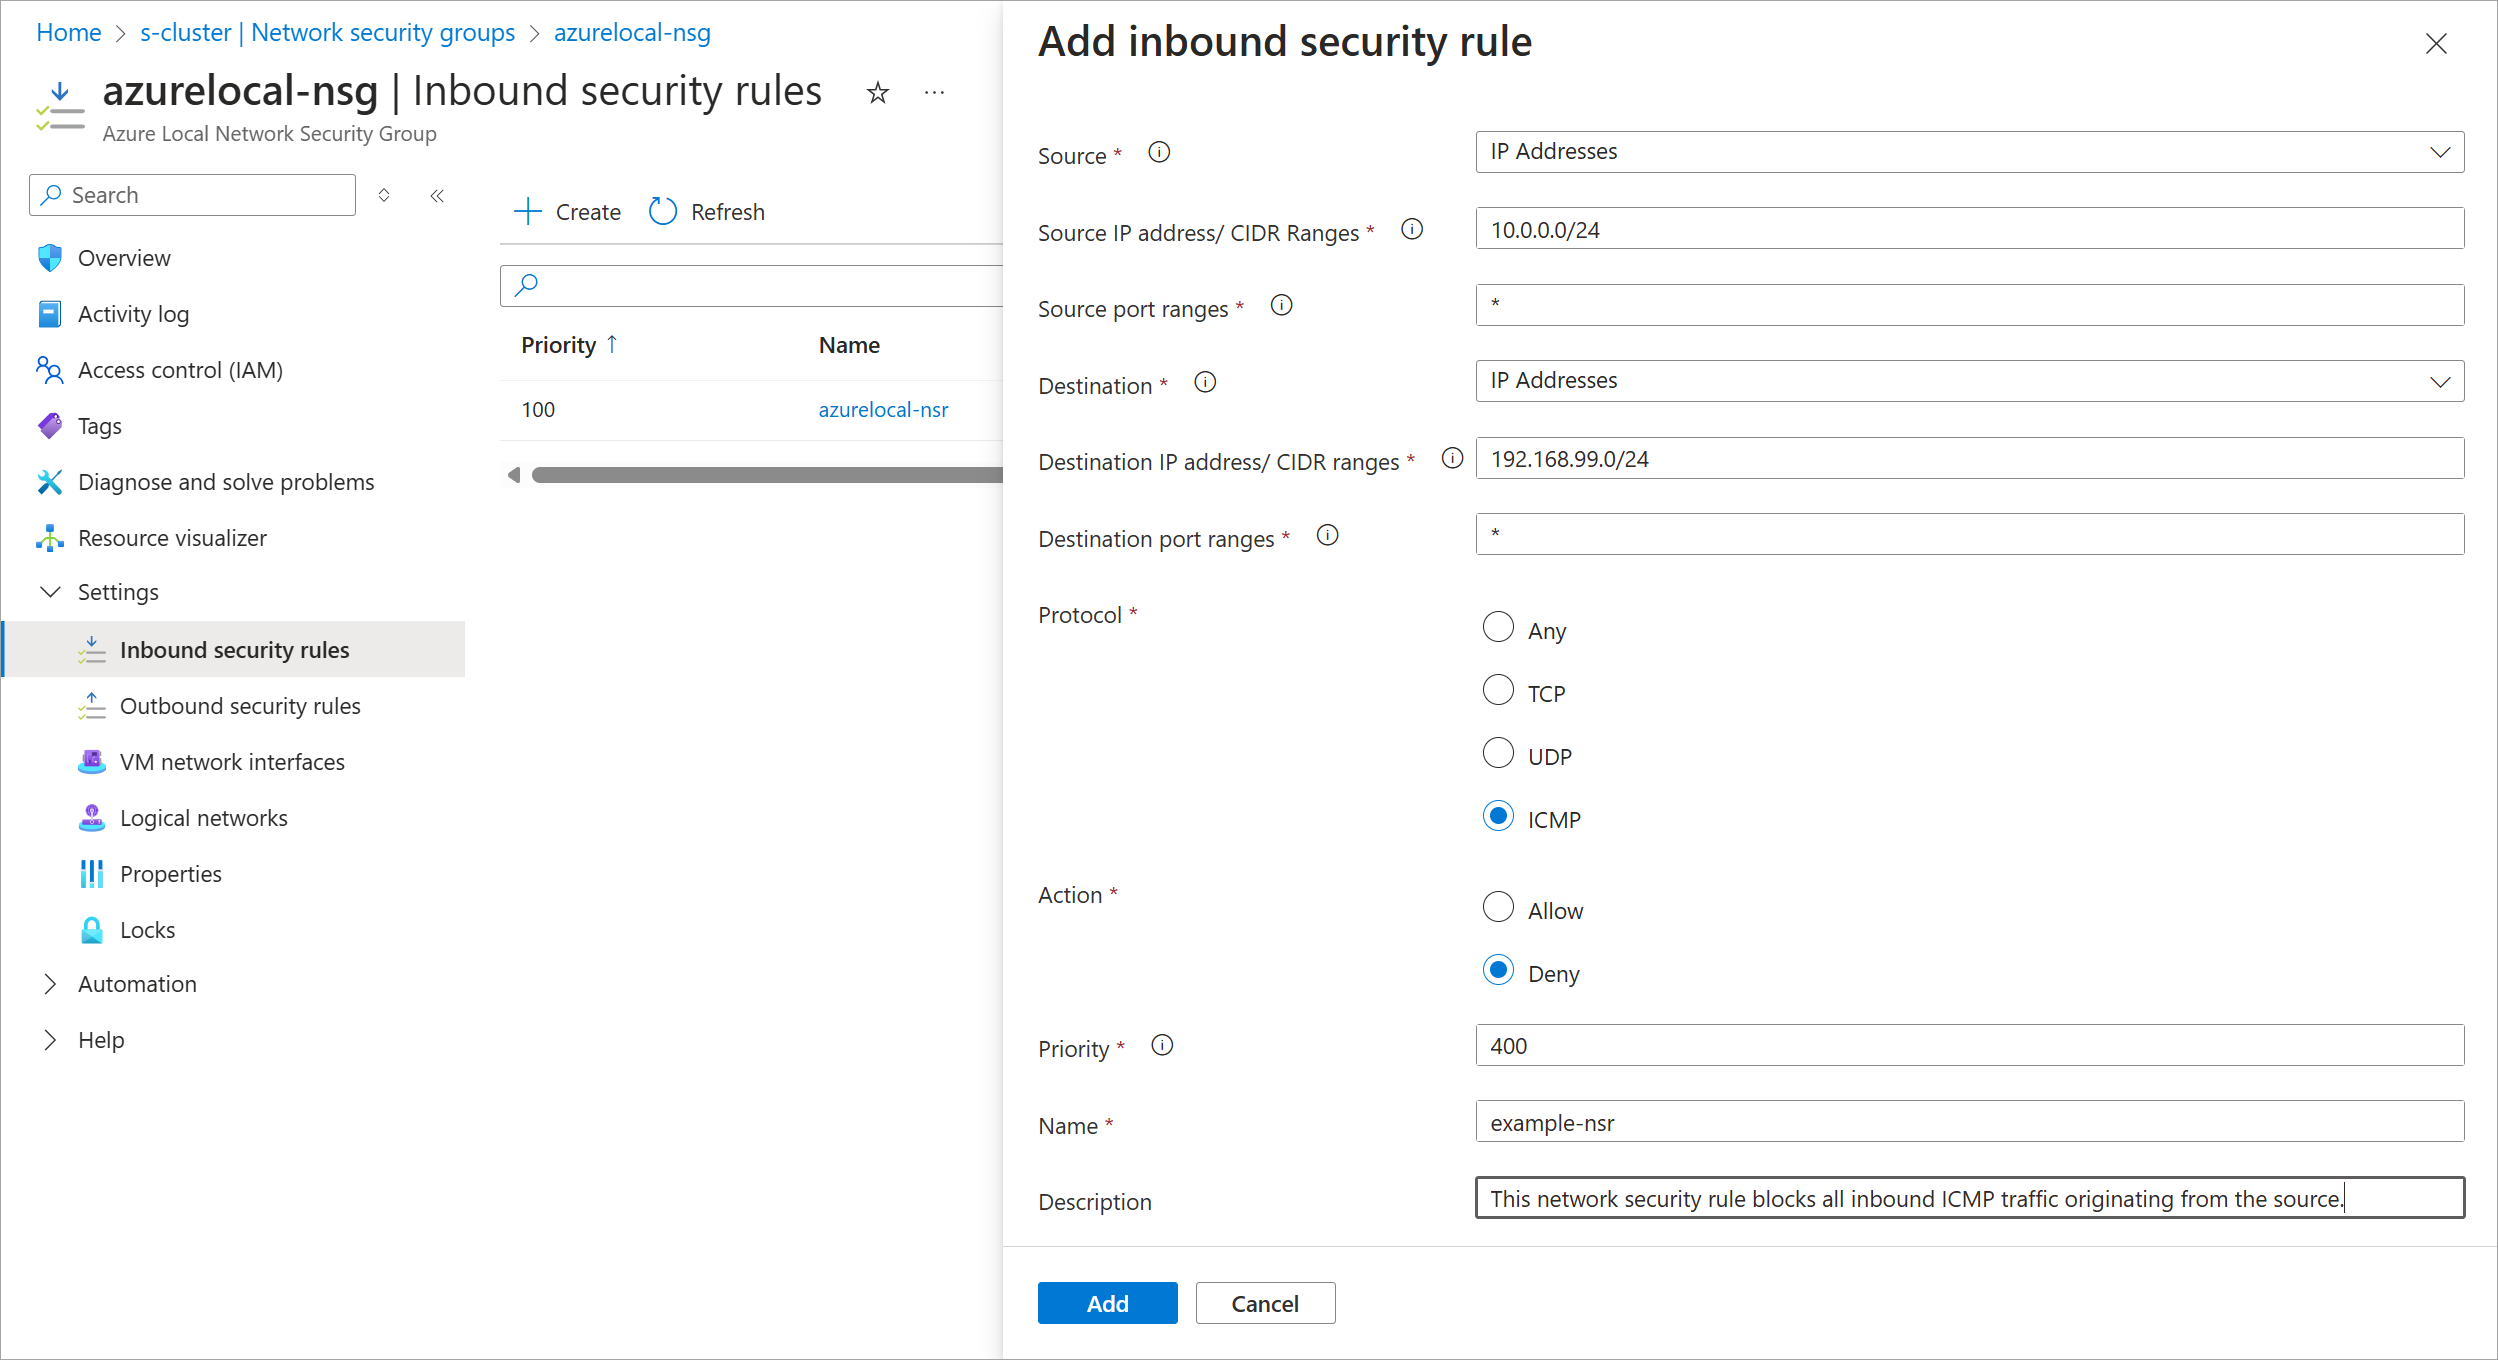Open the more options ellipsis in the header
Screen dimensions: 2498x1360
click(x=934, y=93)
